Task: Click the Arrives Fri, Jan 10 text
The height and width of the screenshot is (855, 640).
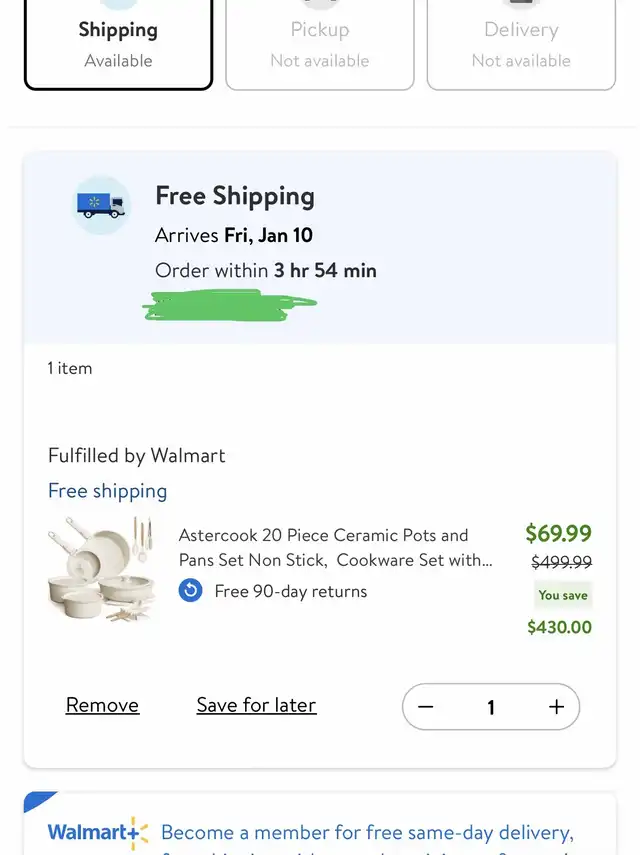Action: pos(234,235)
